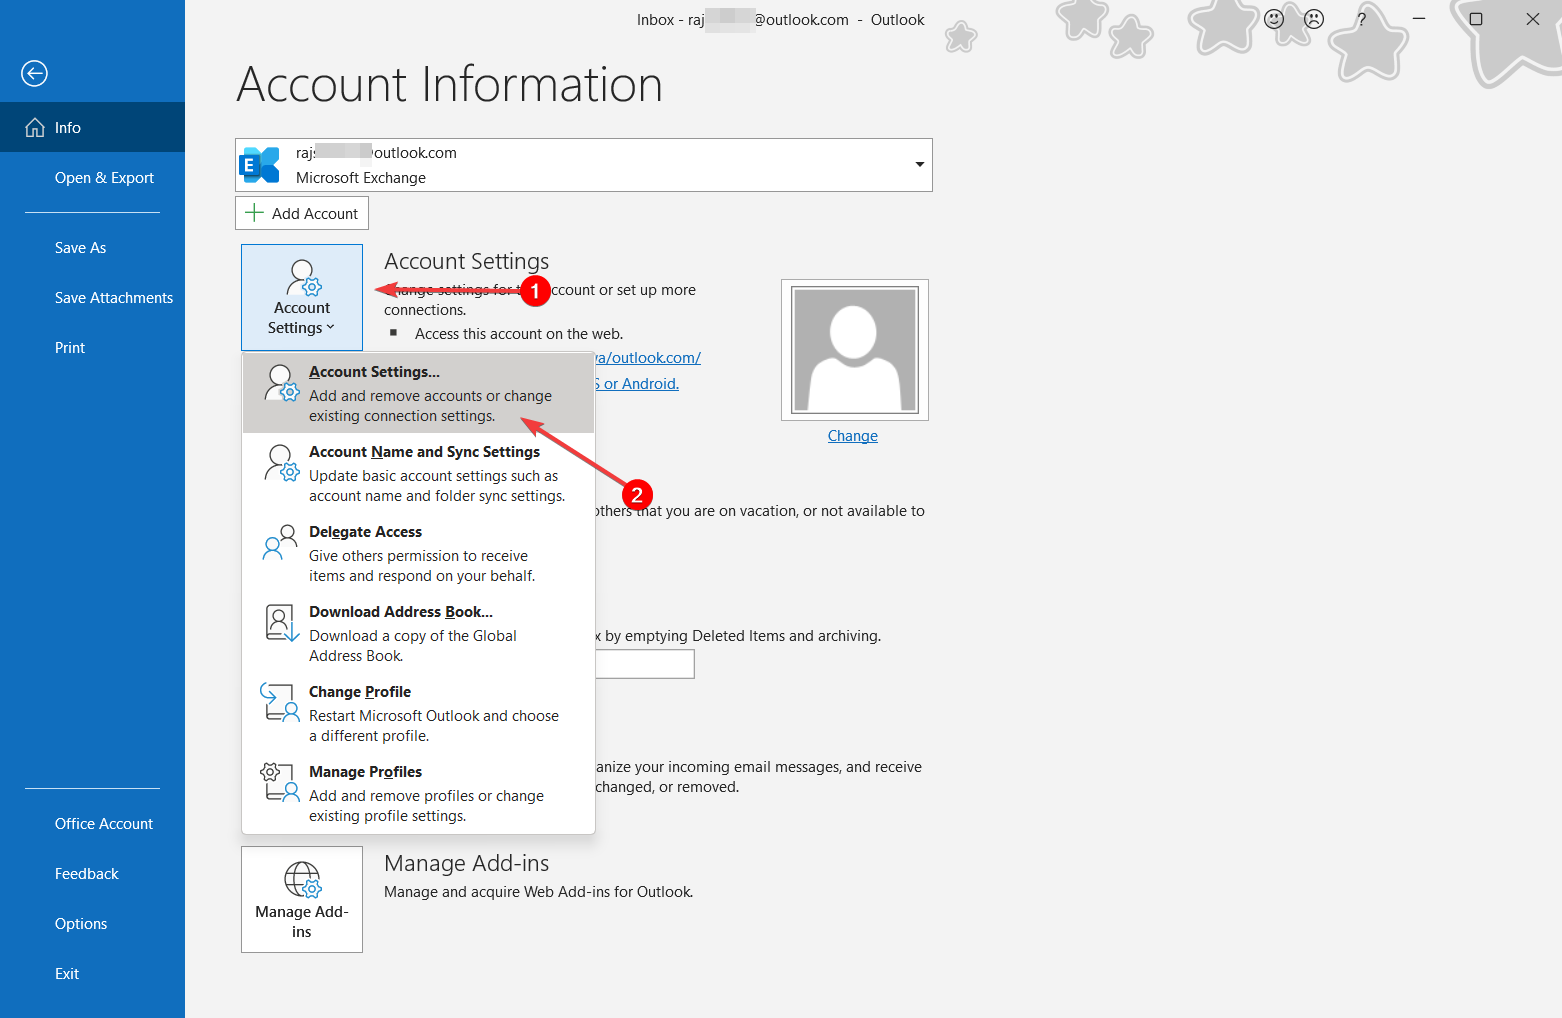Viewport: 1562px width, 1018px height.
Task: Click the person-gear icon on Account Settings button
Action: (304, 278)
